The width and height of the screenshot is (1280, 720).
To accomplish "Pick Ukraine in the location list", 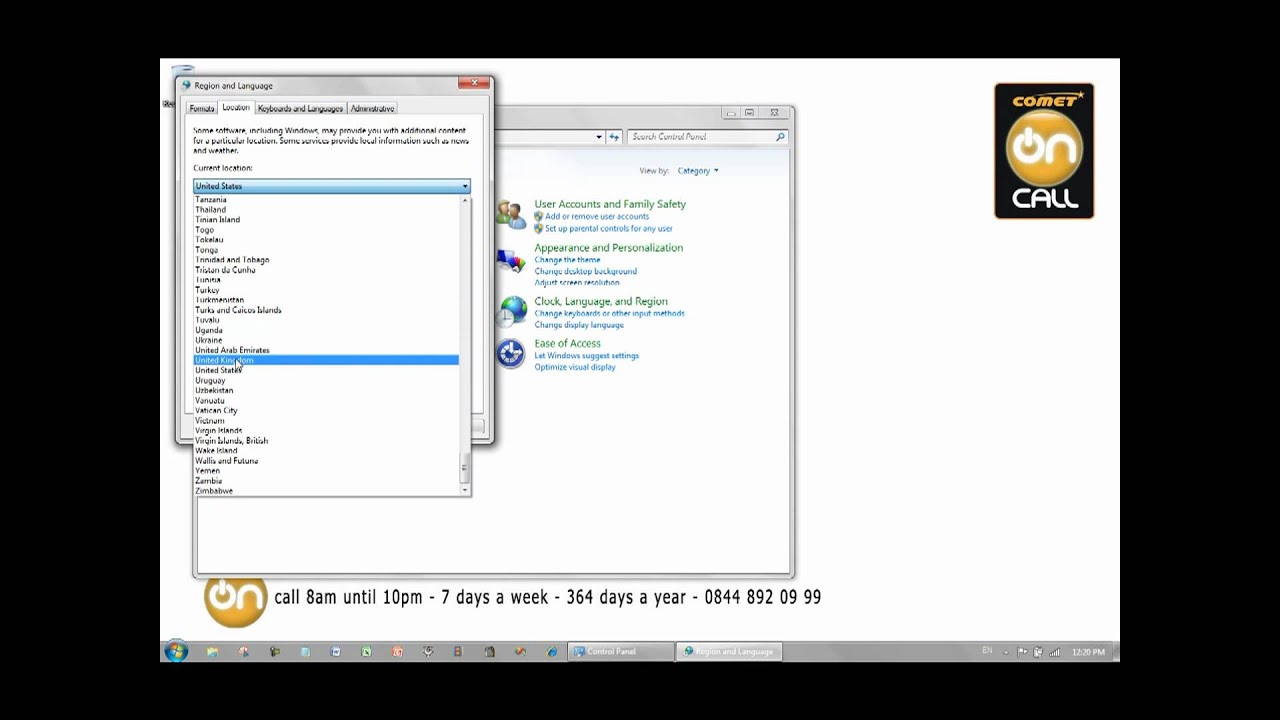I will click(x=326, y=340).
